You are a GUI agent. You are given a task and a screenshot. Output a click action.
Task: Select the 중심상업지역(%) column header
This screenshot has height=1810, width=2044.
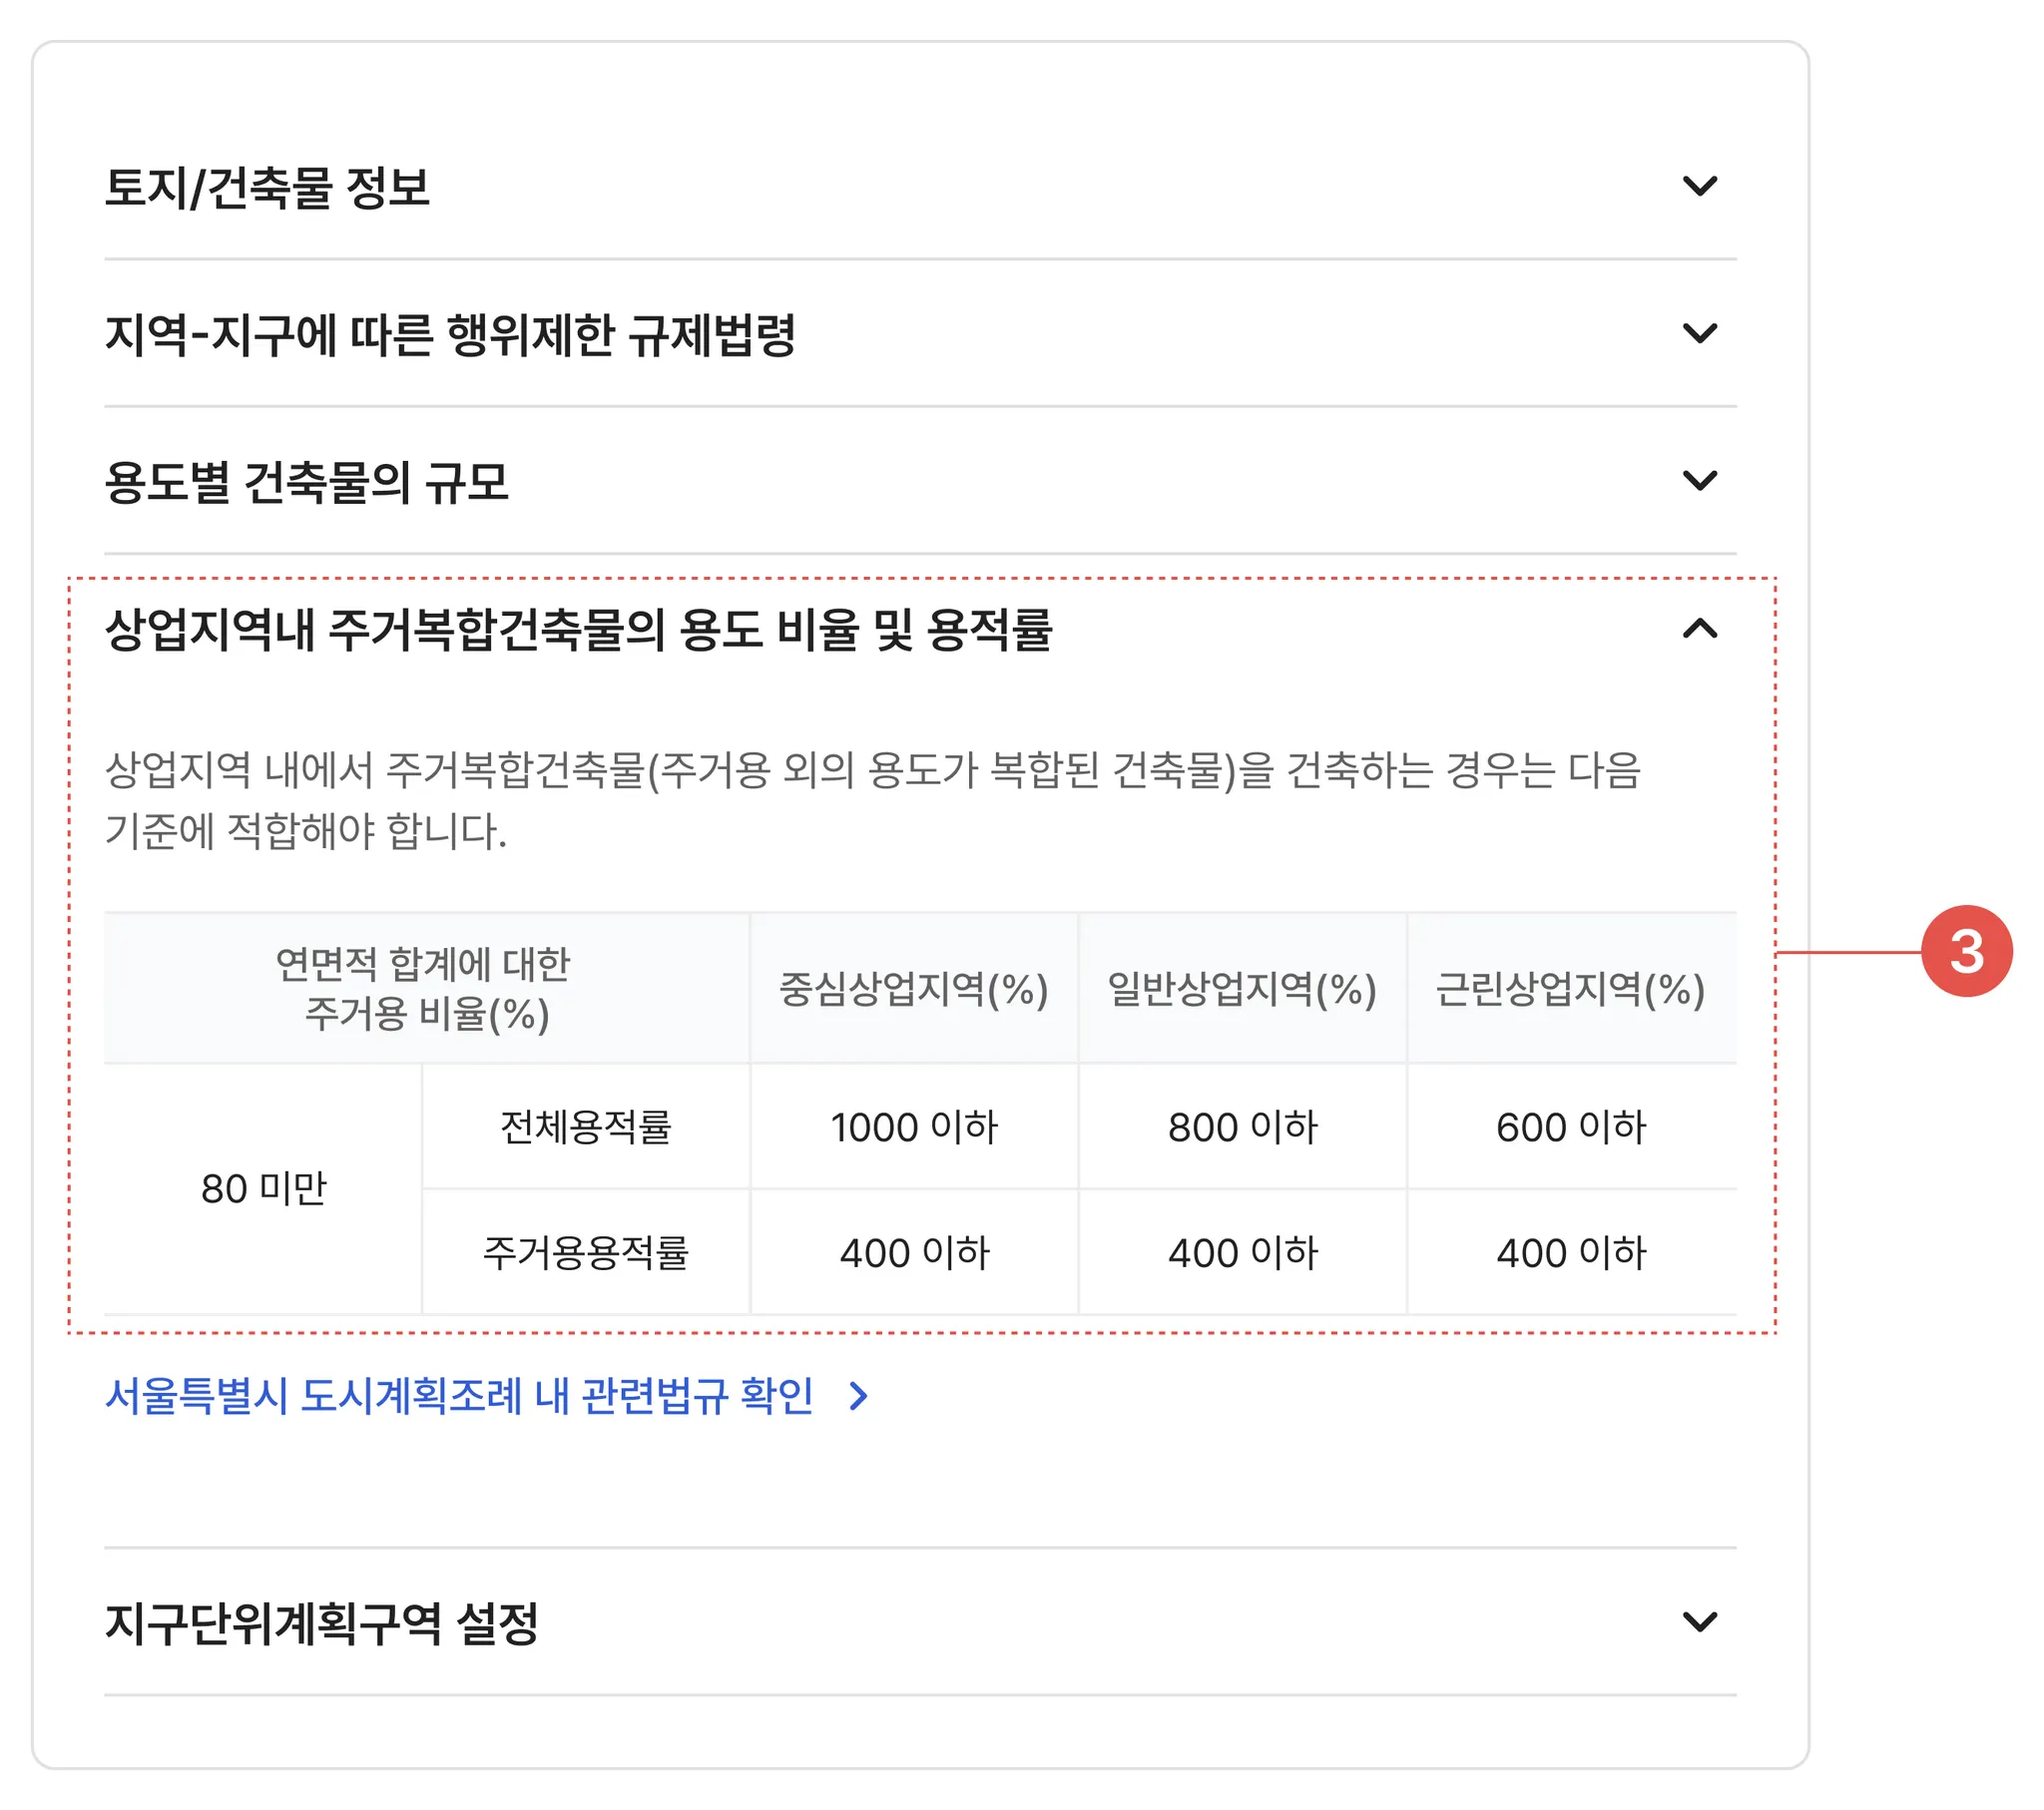tap(913, 989)
